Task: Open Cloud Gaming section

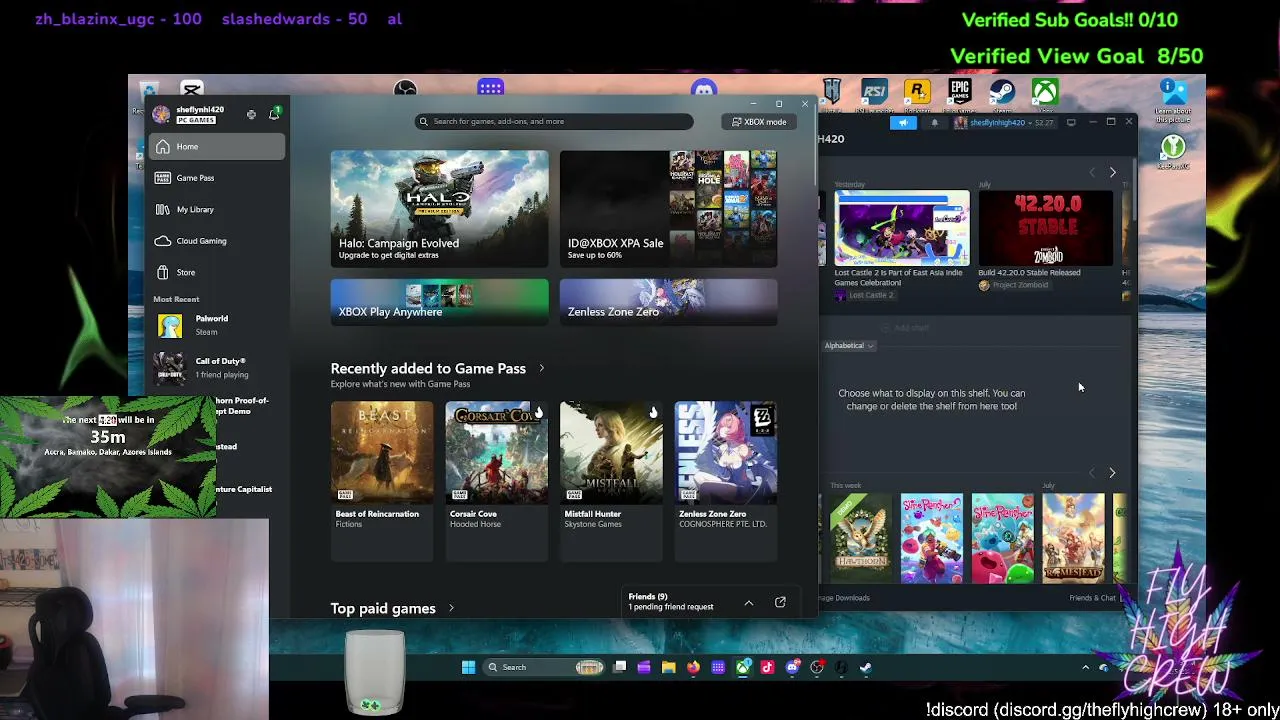Action: [x=217, y=241]
